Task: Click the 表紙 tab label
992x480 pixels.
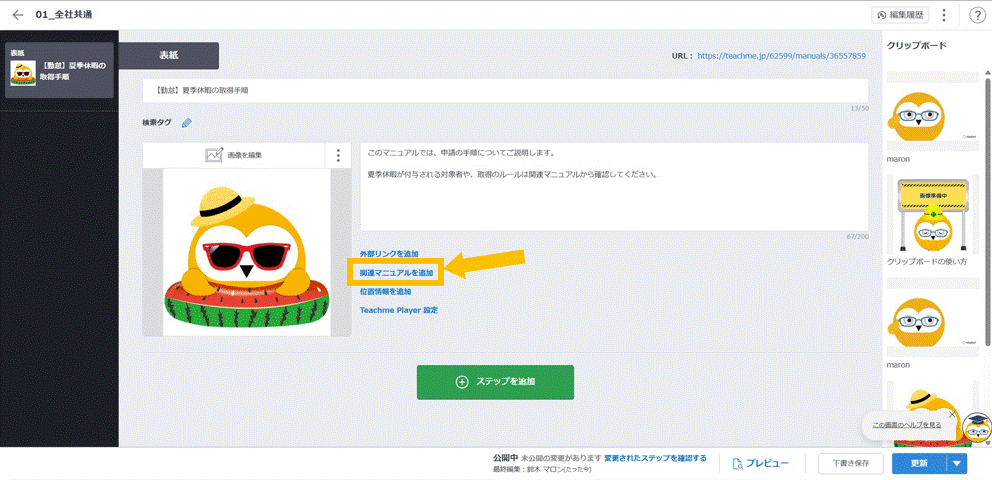Action: [168, 56]
